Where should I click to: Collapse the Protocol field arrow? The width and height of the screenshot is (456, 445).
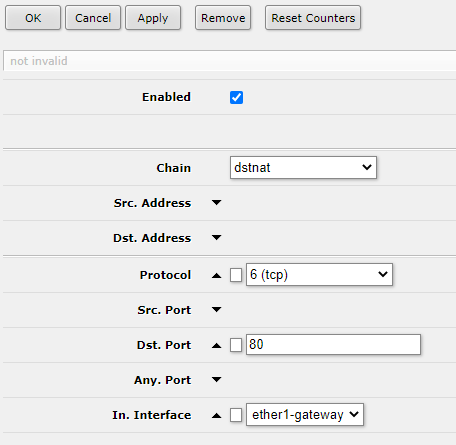216,275
